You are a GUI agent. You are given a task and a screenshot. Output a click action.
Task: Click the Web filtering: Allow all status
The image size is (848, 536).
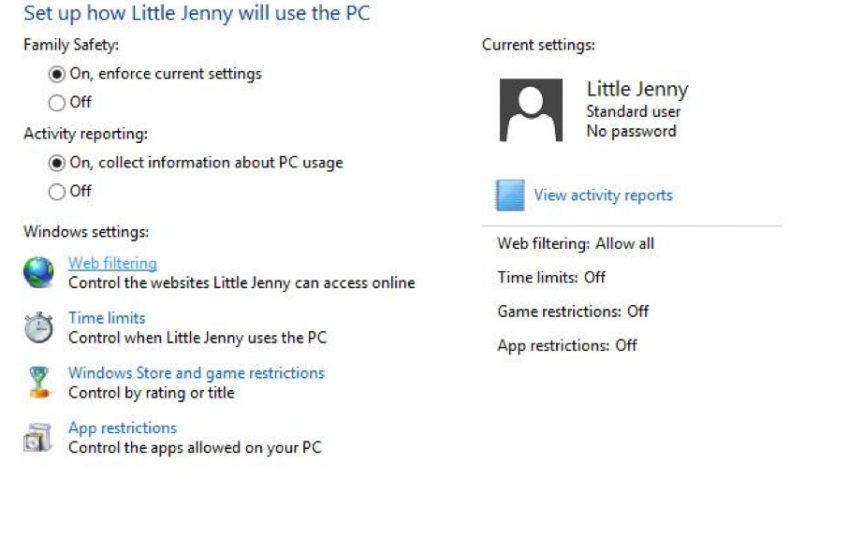(576, 243)
